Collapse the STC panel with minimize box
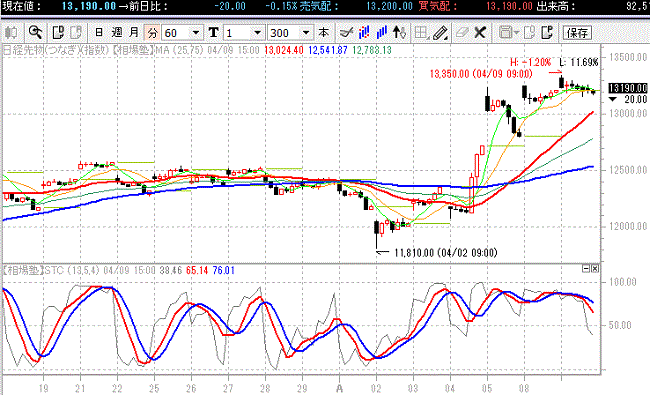The image size is (650, 395). [x=586, y=269]
